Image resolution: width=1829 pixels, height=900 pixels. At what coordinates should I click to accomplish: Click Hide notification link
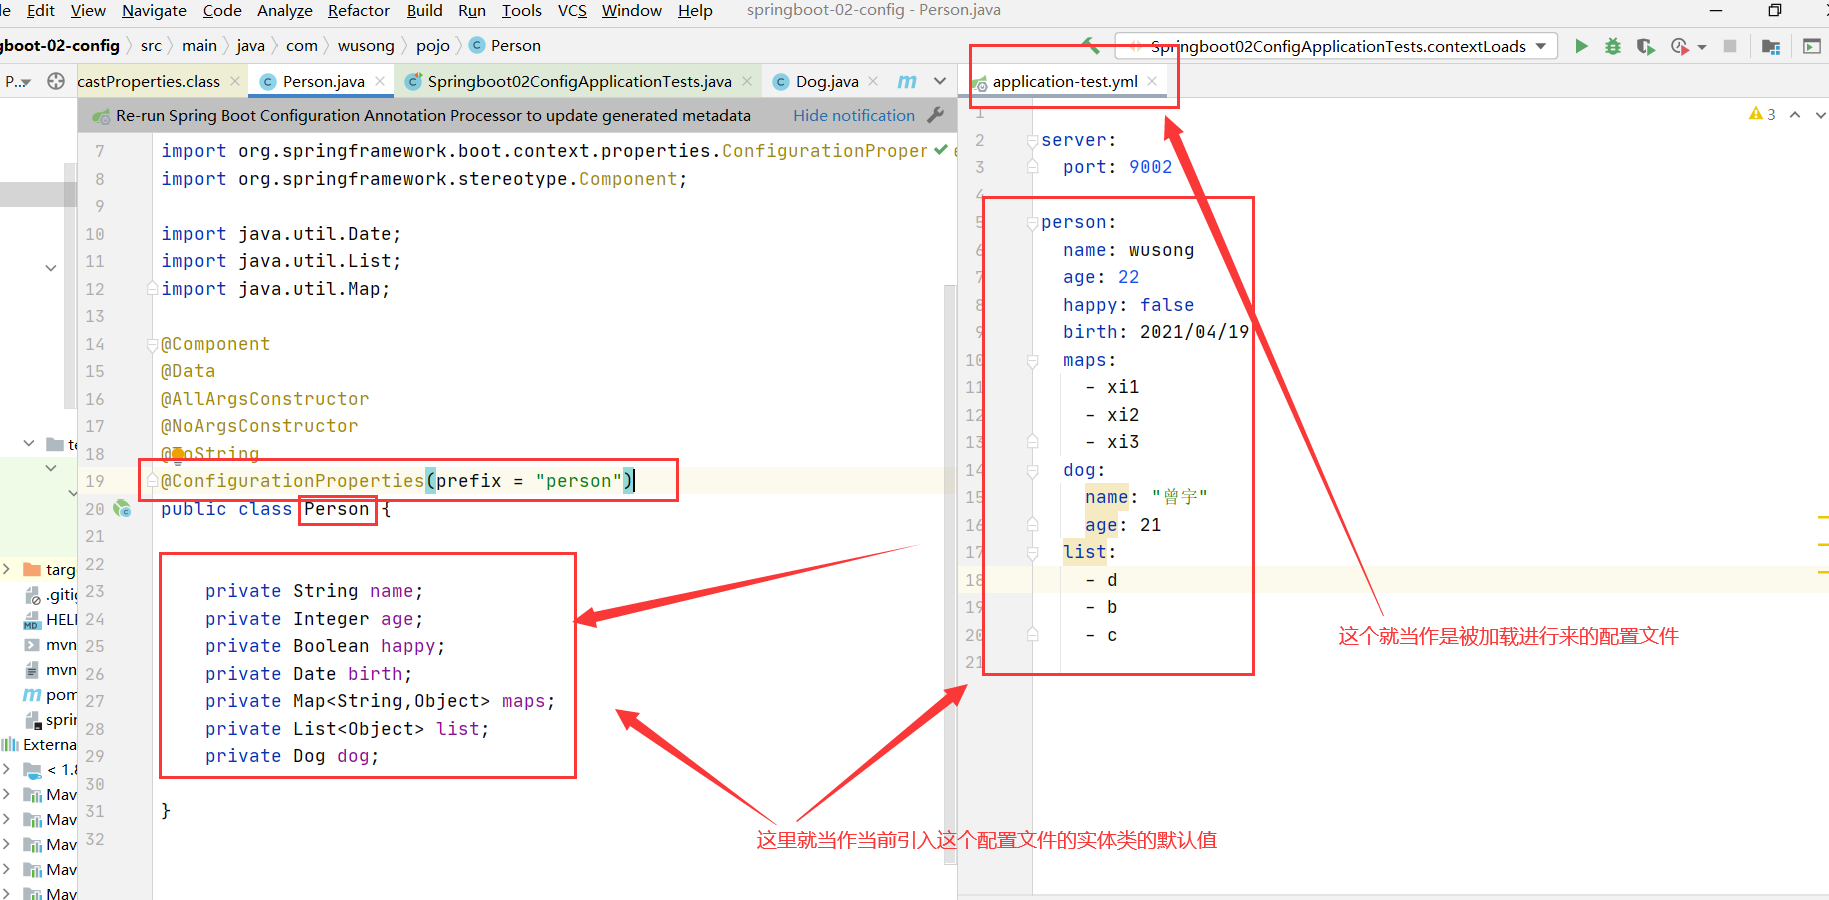tap(853, 116)
